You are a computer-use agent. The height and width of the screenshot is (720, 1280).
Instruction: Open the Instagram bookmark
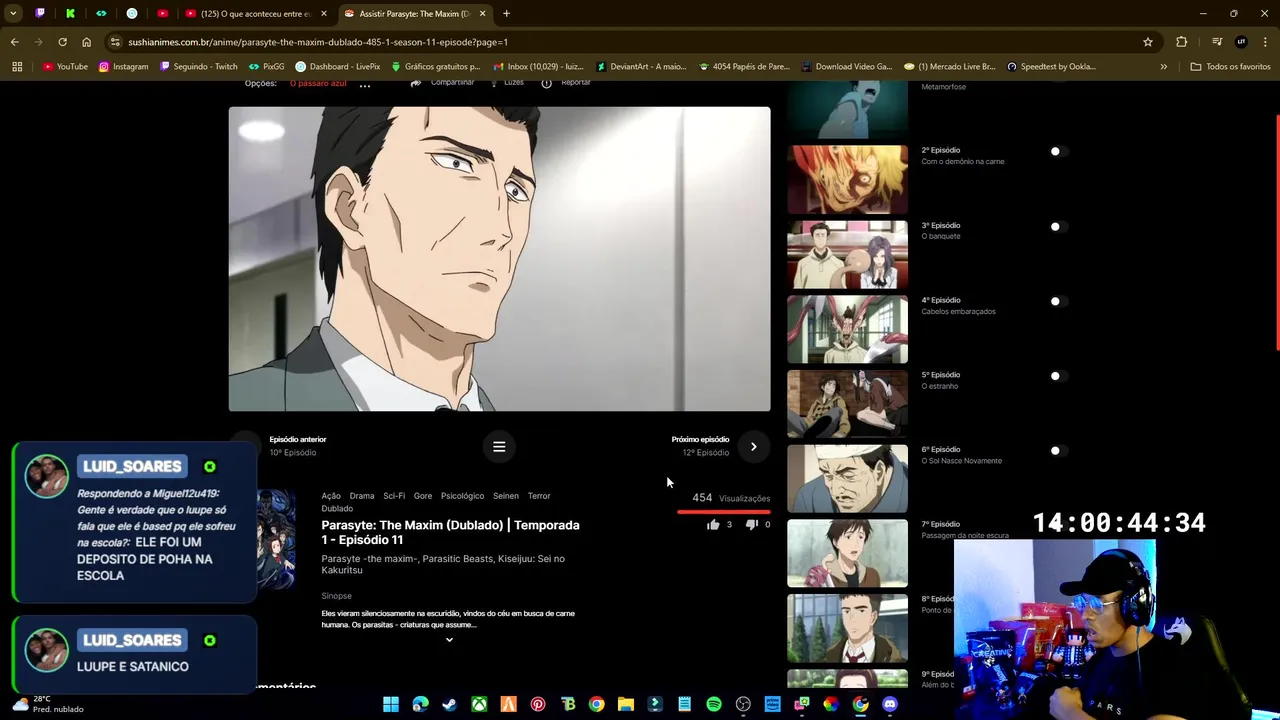(123, 67)
